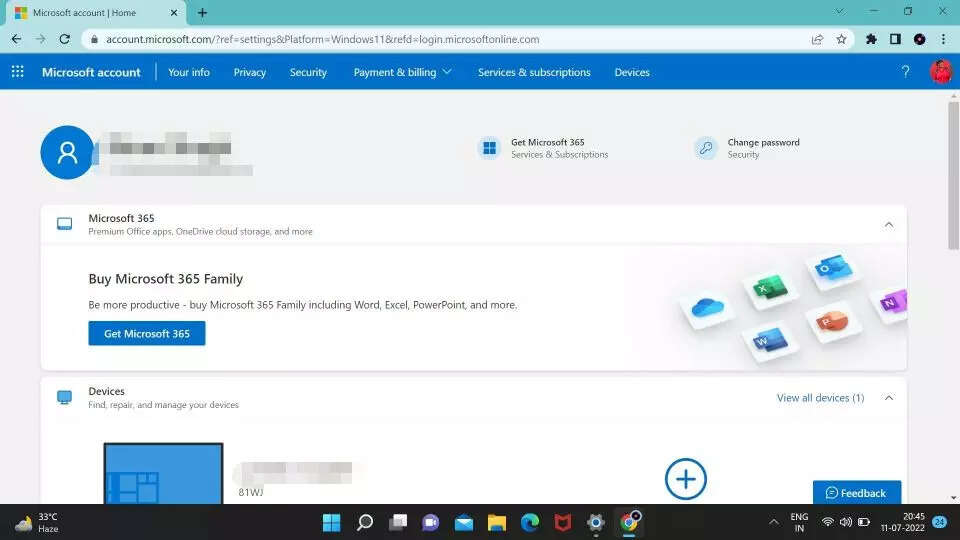Click the user avatar profile circle
The width and height of the screenshot is (960, 540).
point(67,152)
